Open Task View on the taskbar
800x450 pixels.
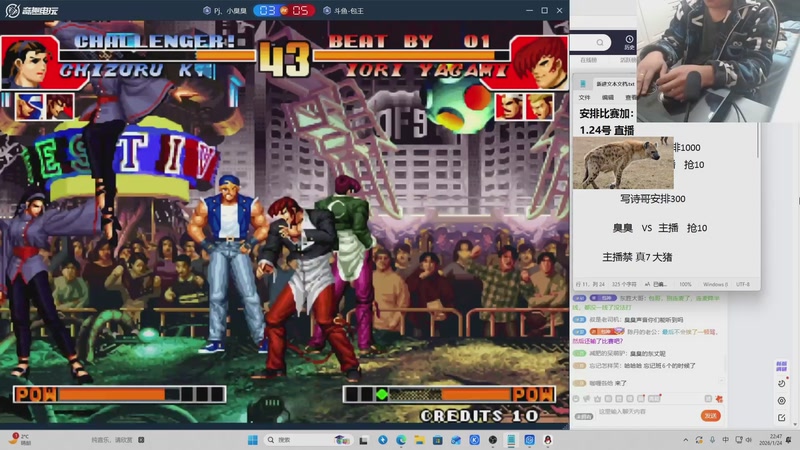point(363,440)
